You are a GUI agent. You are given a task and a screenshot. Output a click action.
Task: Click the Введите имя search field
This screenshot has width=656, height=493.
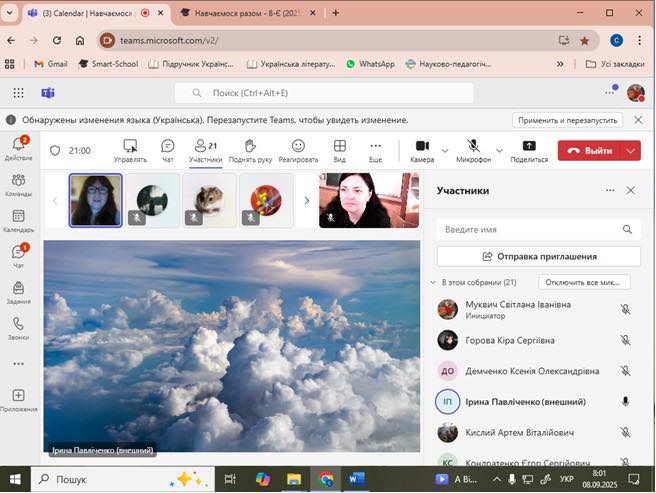click(530, 229)
